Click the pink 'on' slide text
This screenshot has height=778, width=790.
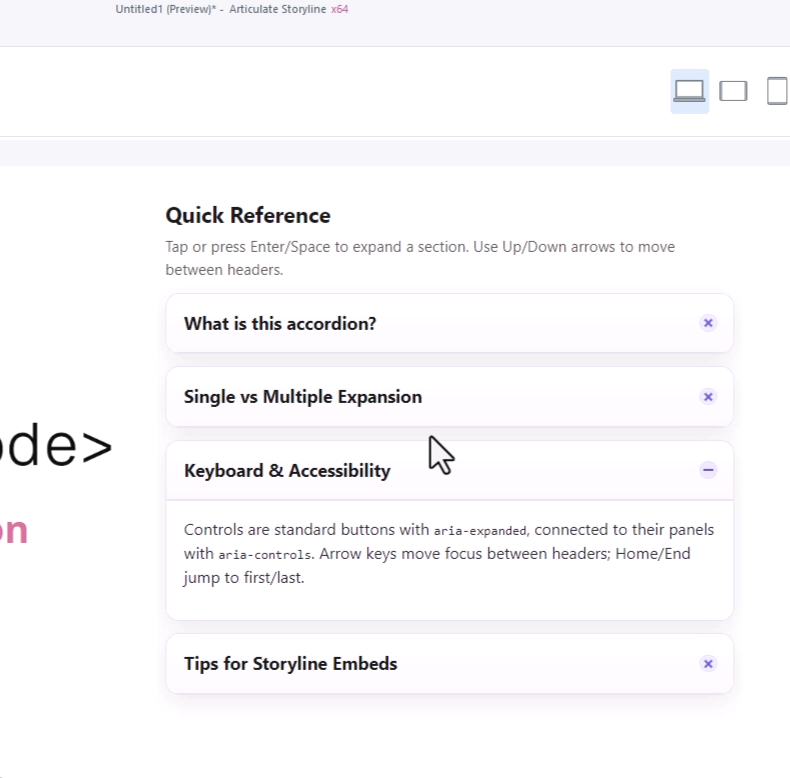point(14,531)
